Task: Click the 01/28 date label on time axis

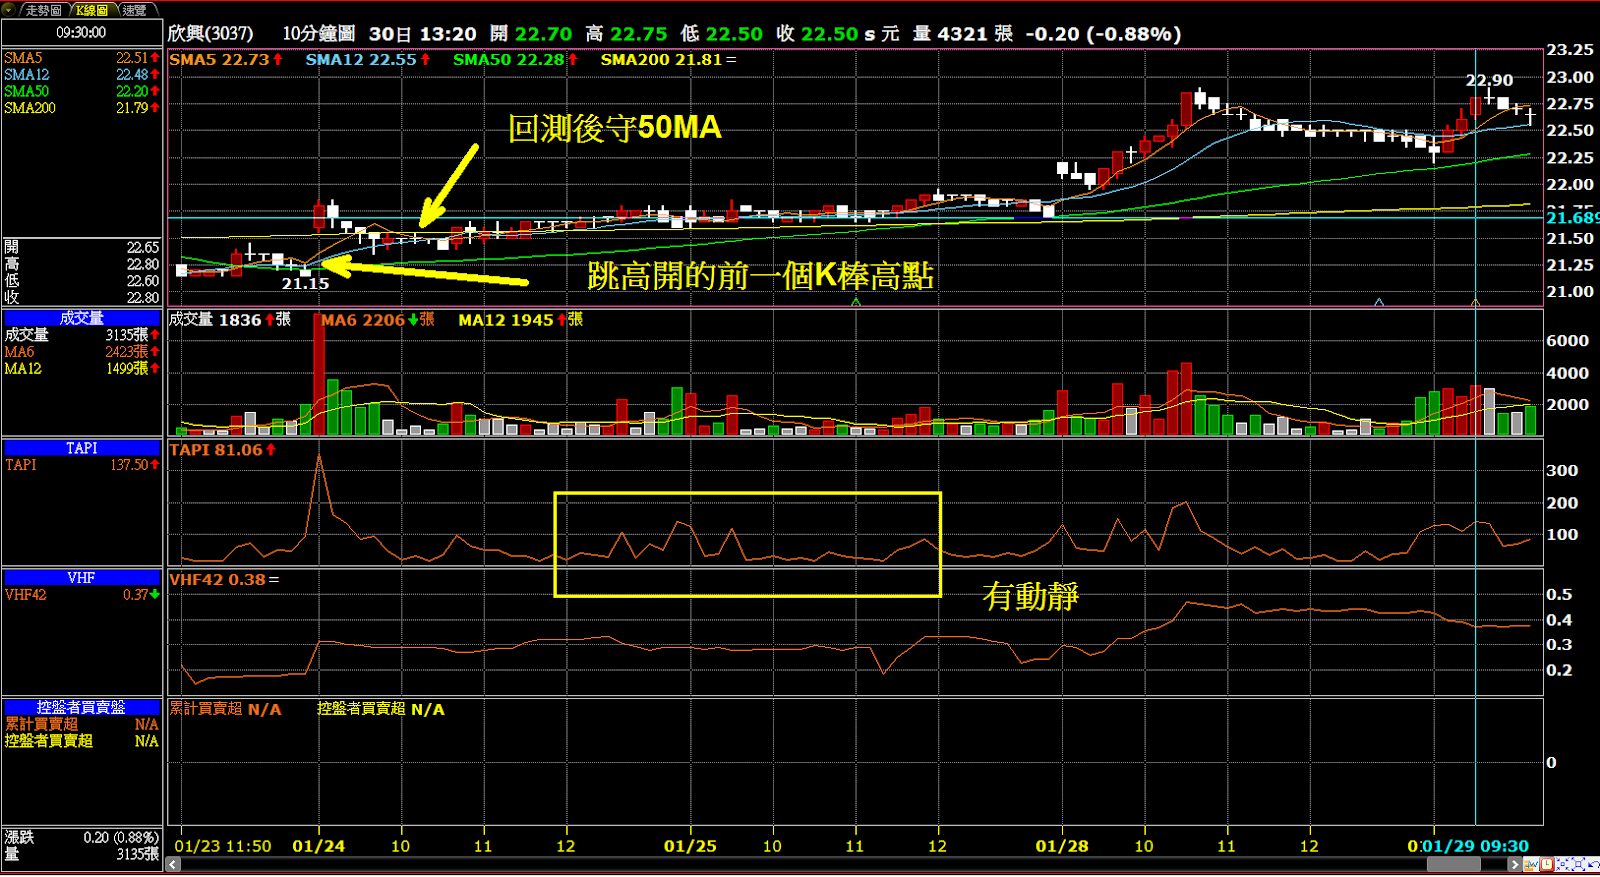Action: tap(1062, 846)
